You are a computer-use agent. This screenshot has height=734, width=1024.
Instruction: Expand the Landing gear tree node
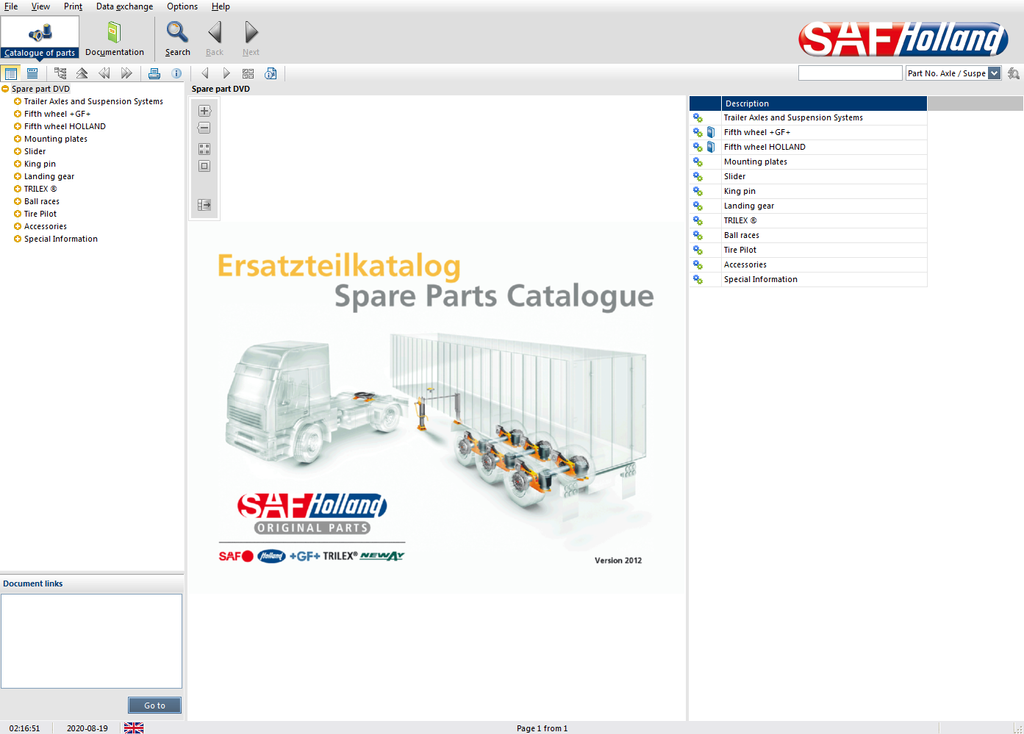click(x=18, y=177)
